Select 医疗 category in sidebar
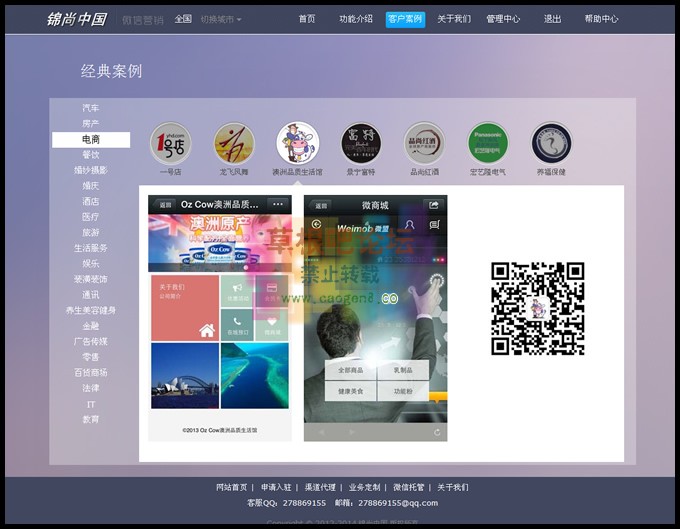Viewport: 680px width, 529px height. 91,217
